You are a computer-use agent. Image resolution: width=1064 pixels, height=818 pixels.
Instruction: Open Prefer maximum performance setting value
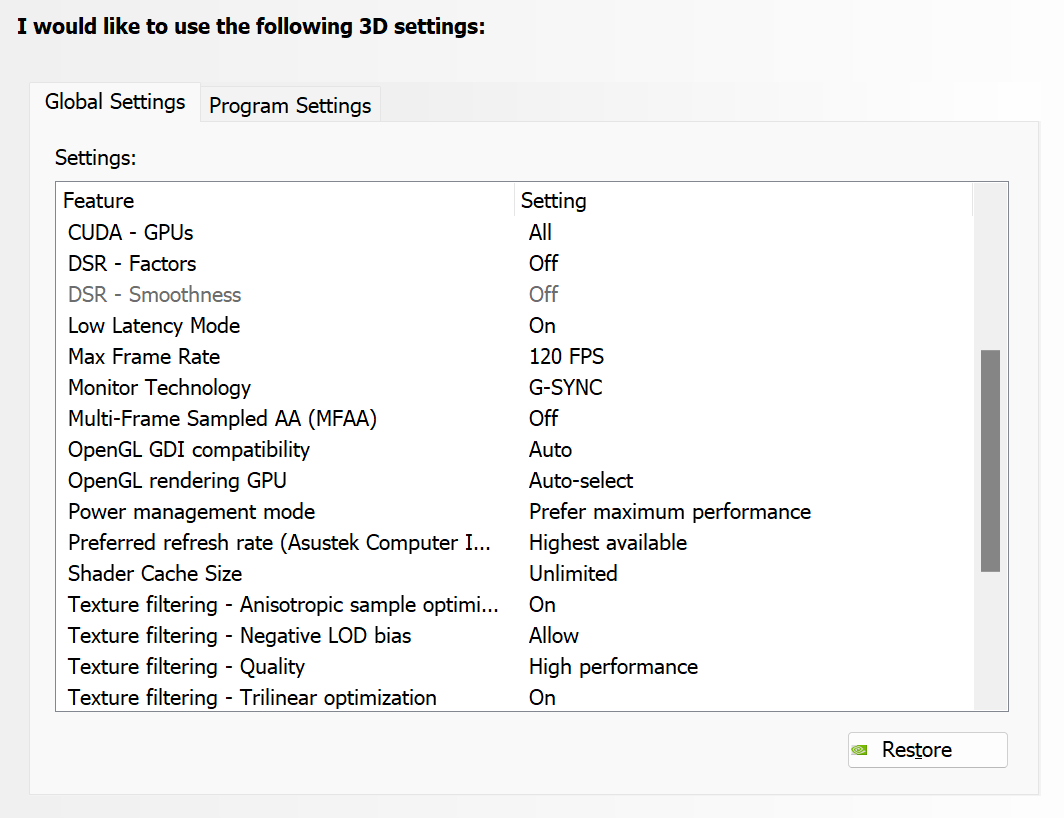[x=669, y=512]
